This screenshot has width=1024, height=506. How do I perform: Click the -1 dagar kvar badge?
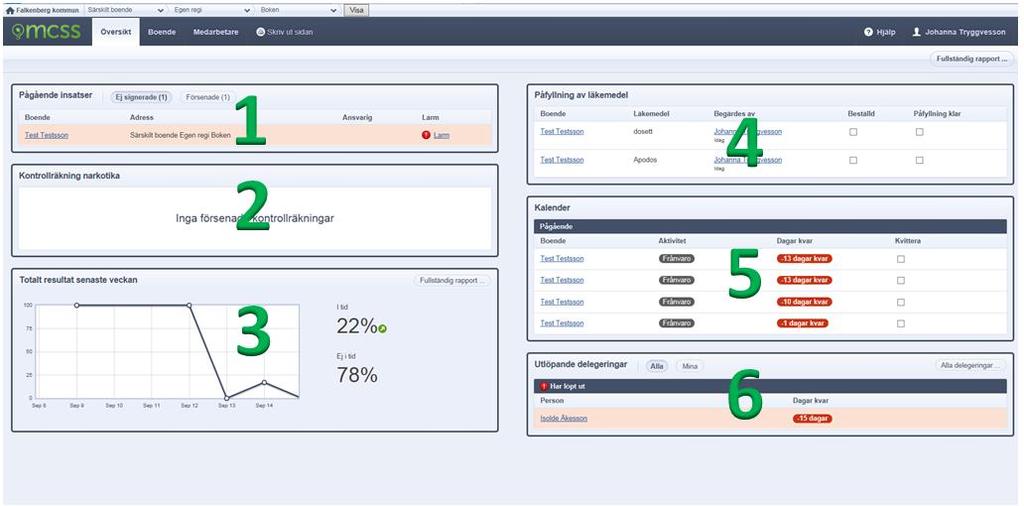coord(803,323)
